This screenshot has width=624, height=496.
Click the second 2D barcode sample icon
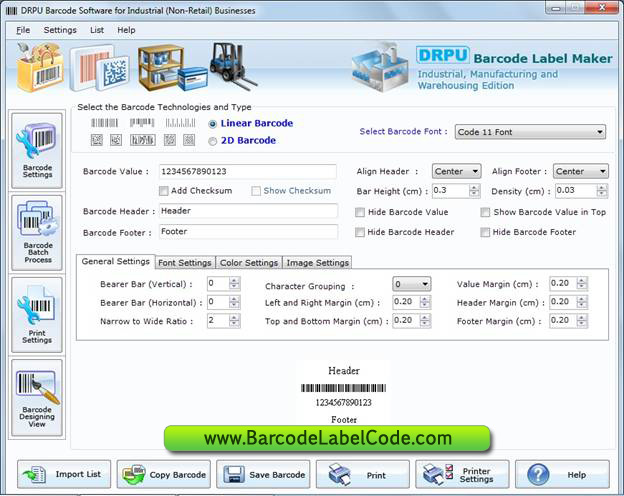(116, 140)
